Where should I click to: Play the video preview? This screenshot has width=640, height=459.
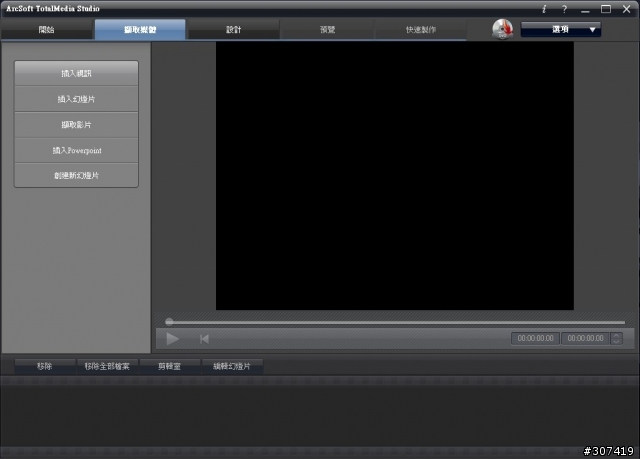[172, 339]
